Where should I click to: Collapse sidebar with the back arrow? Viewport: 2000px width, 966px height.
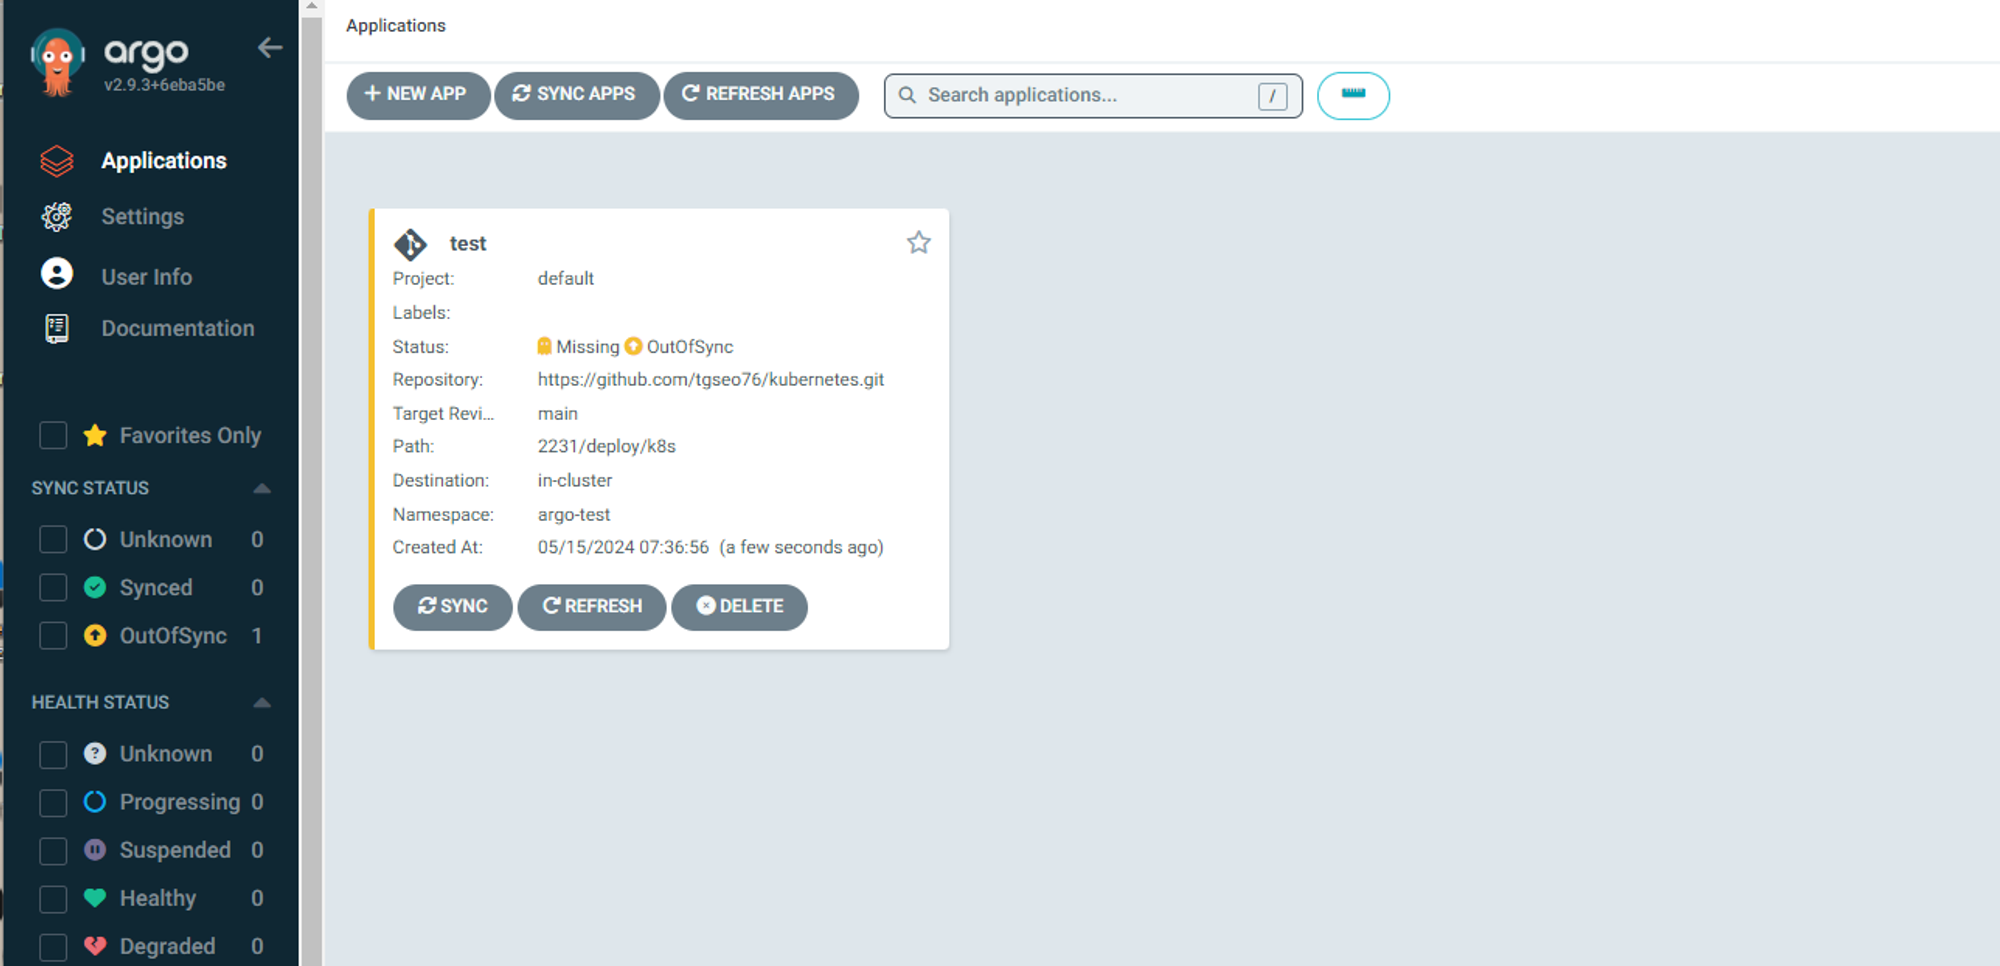[270, 47]
